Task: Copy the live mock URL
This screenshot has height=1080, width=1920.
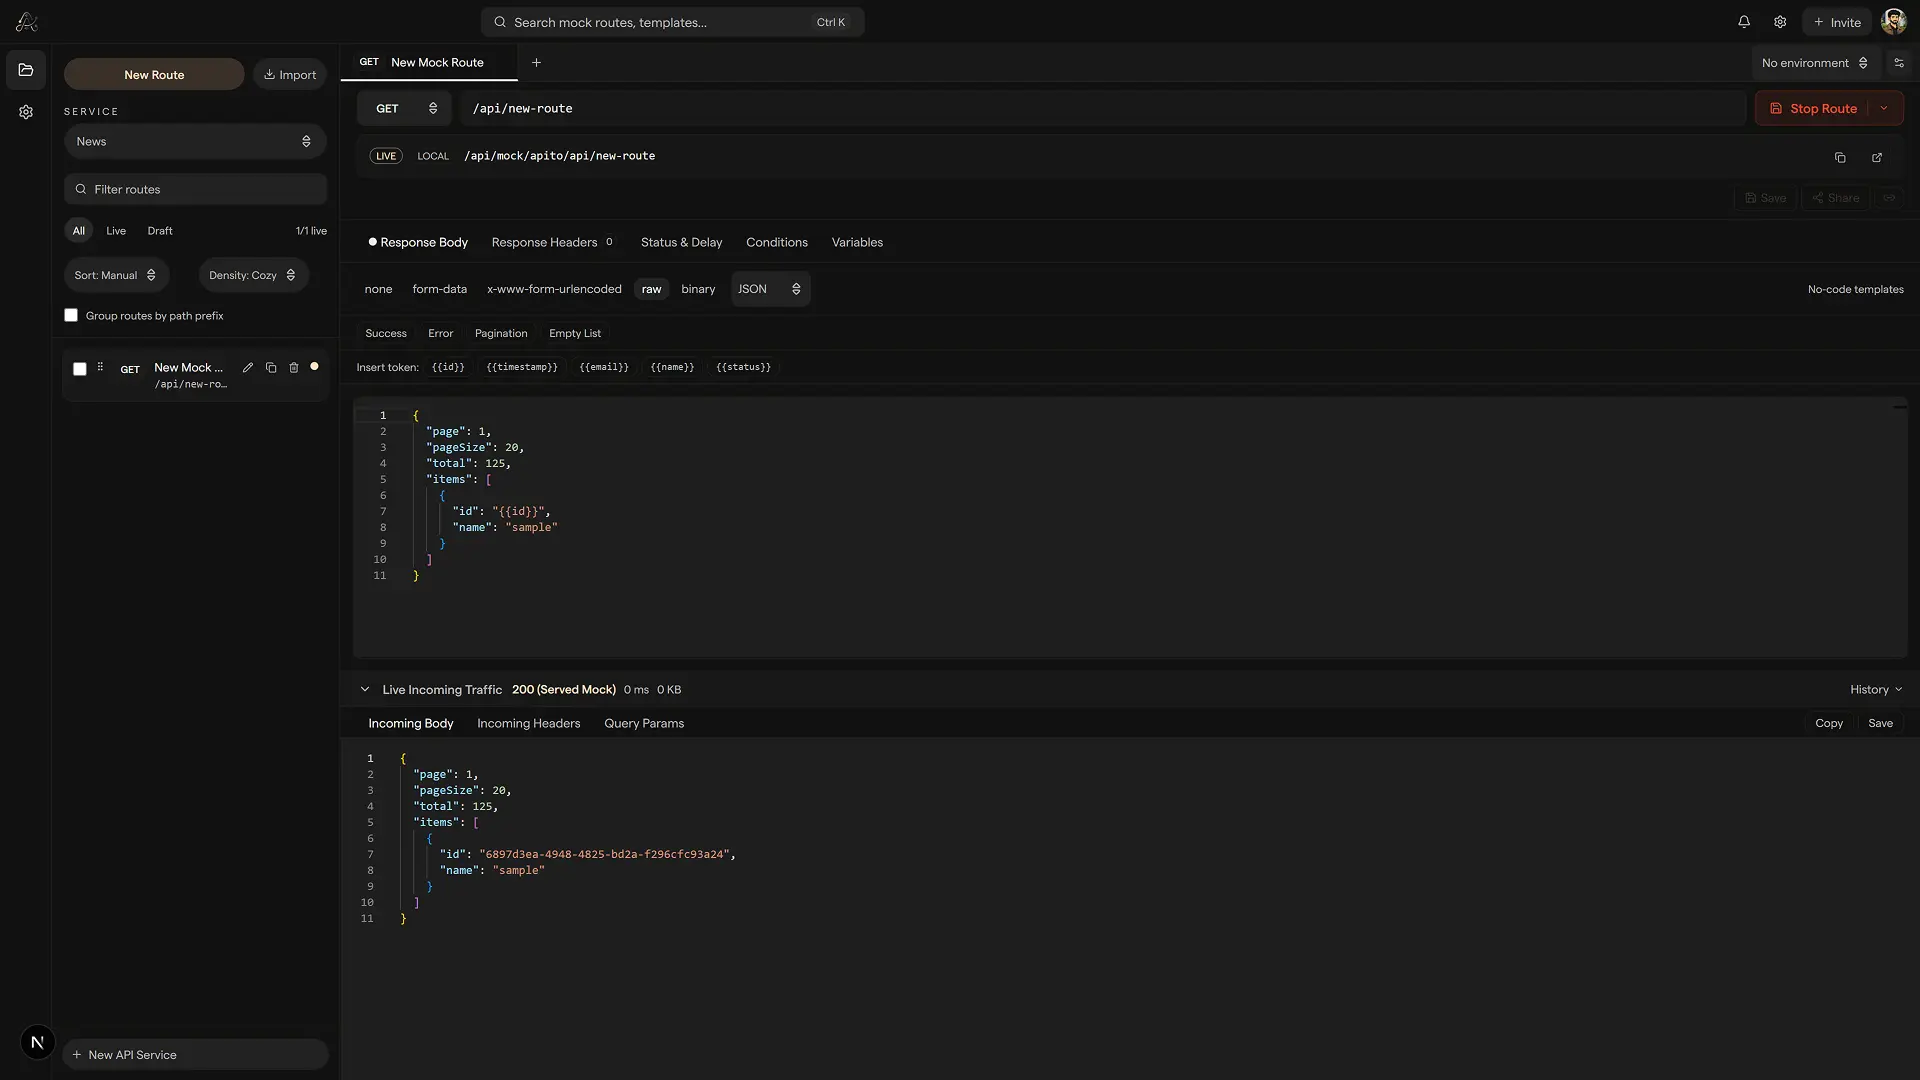Action: [1840, 157]
